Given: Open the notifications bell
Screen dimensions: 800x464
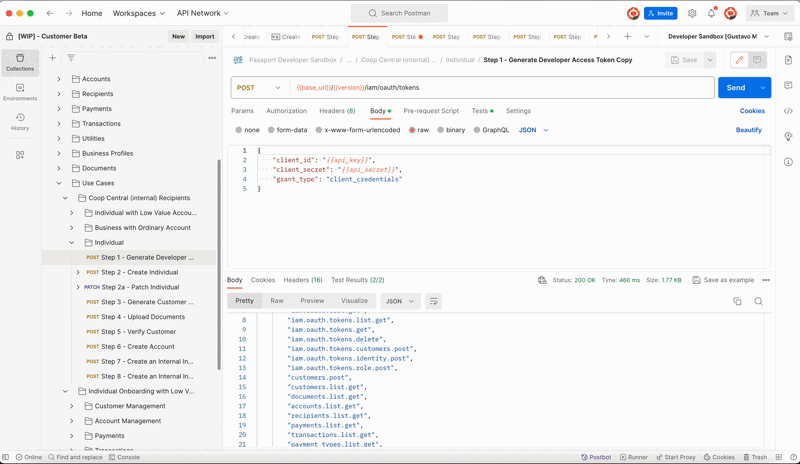Looking at the screenshot, I should pyautogui.click(x=711, y=13).
